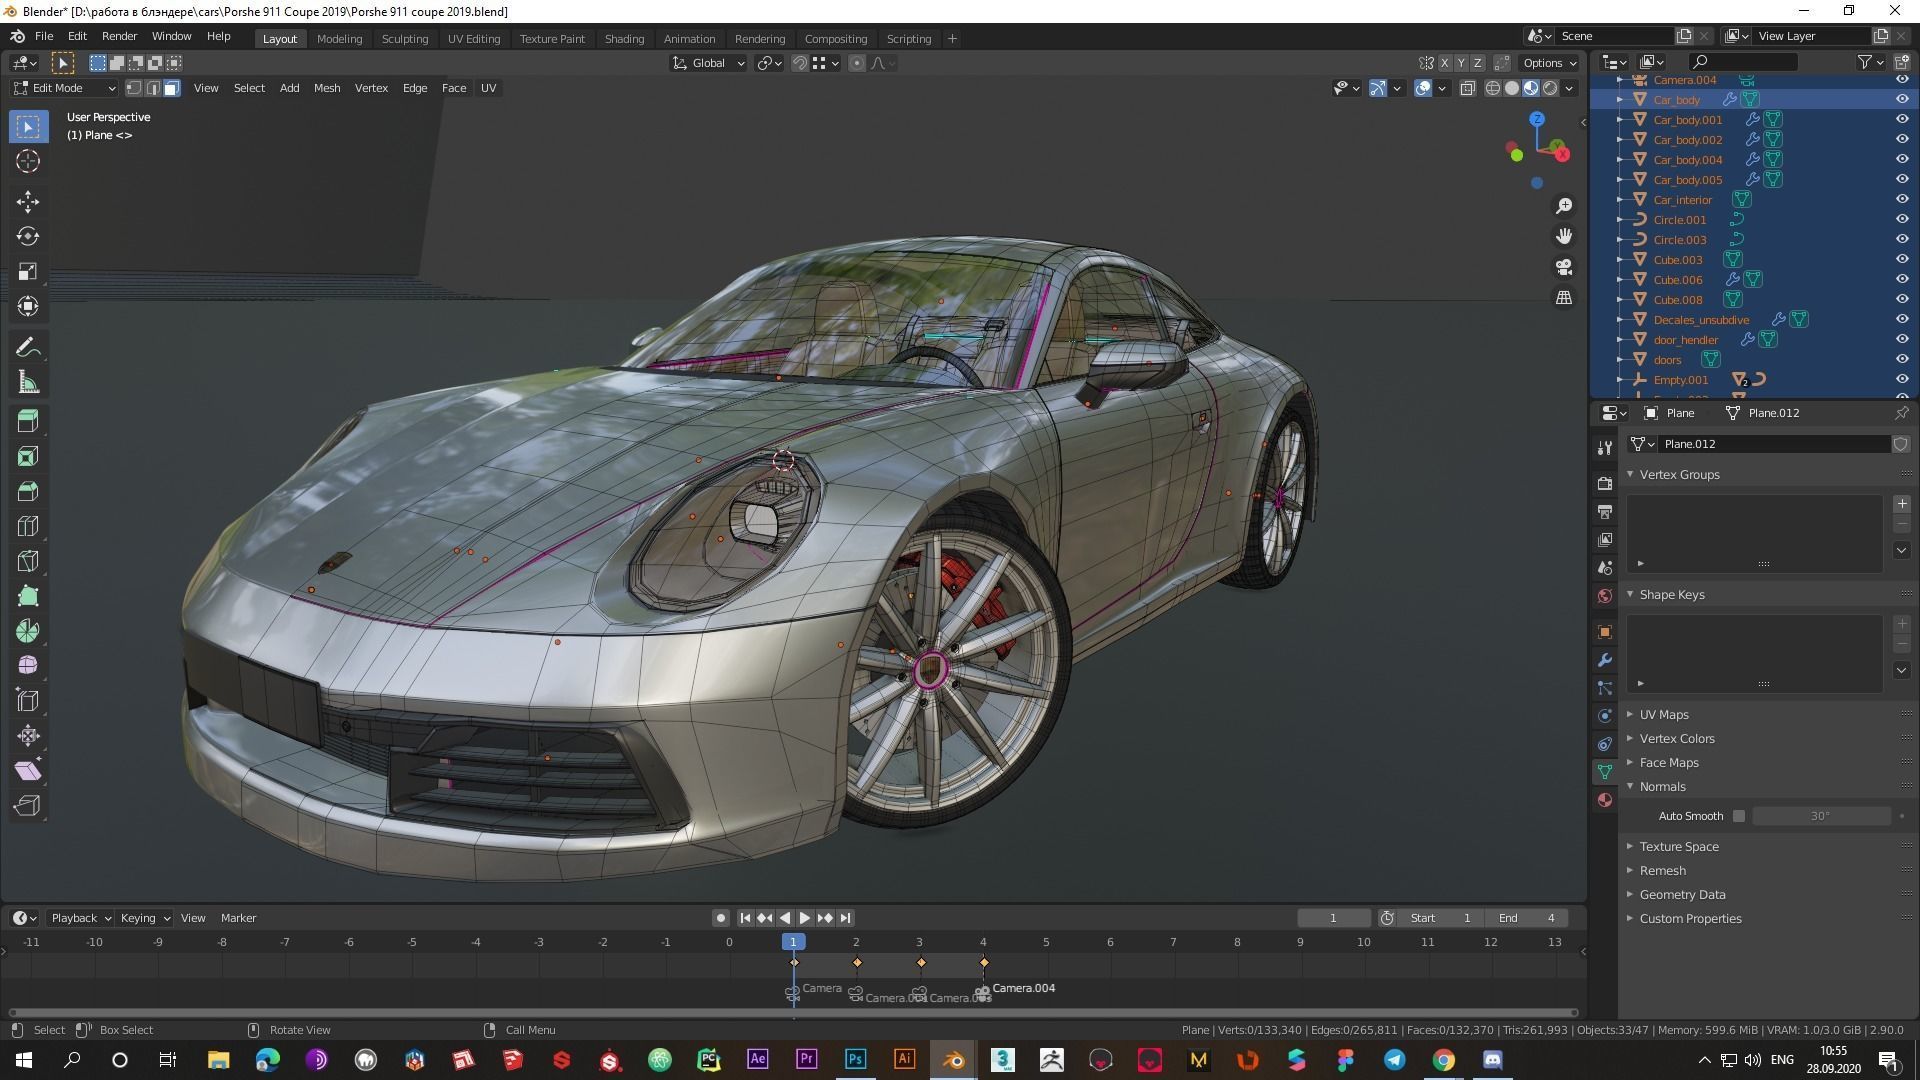Click the mesh name Plane.012 field

click(x=1774, y=444)
